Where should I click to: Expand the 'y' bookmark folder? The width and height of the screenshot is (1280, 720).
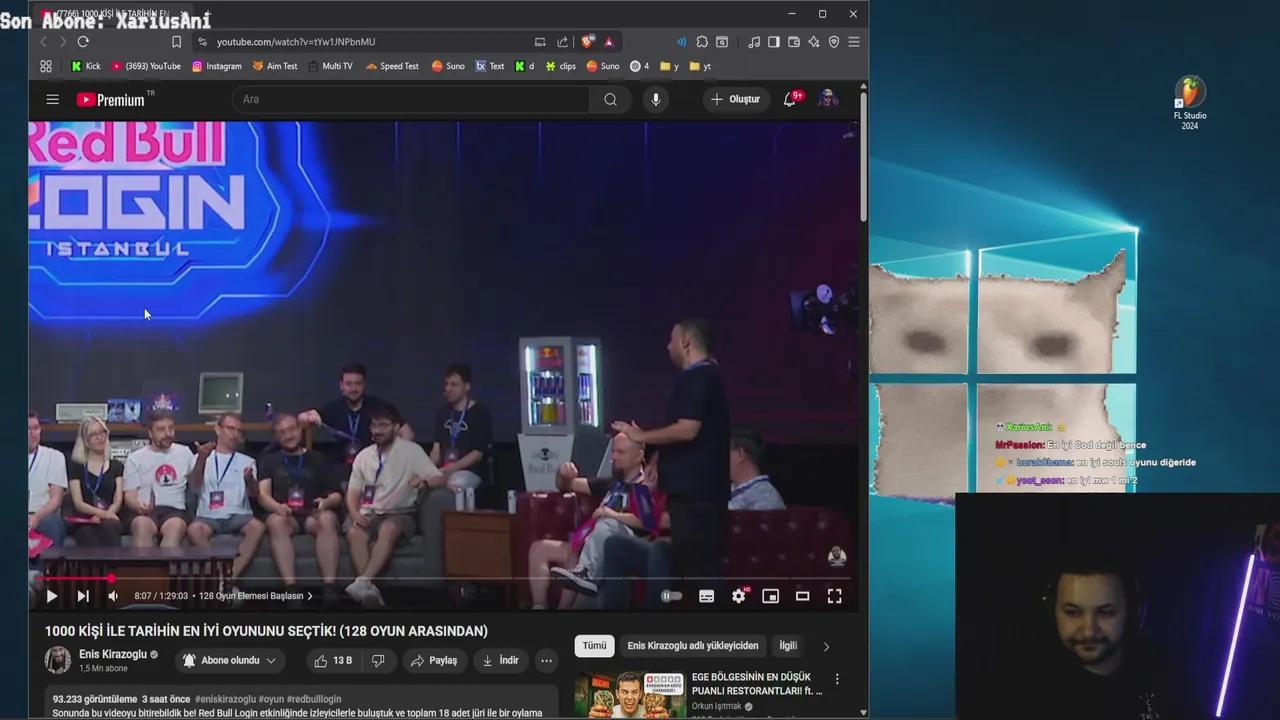[x=669, y=66]
